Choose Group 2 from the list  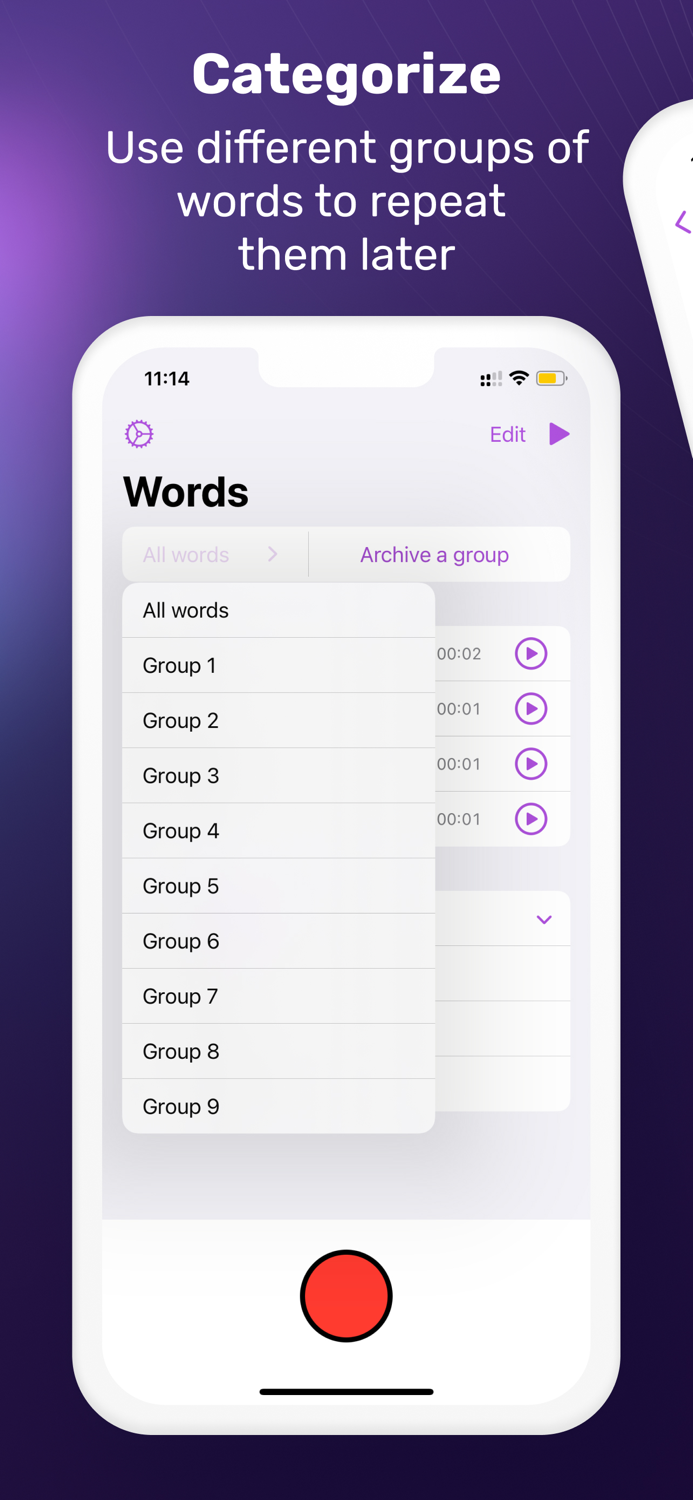point(278,720)
